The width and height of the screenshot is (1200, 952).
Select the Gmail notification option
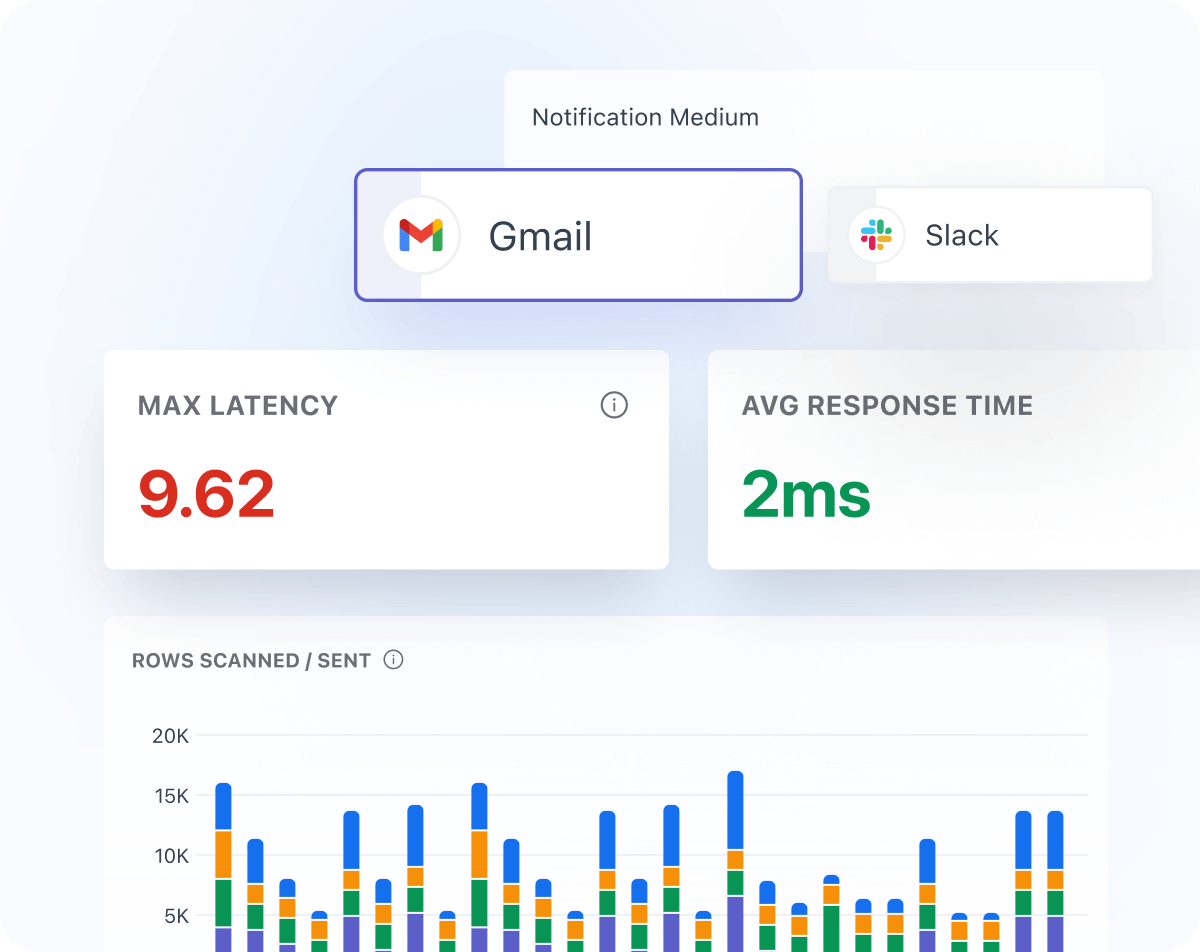coord(578,235)
